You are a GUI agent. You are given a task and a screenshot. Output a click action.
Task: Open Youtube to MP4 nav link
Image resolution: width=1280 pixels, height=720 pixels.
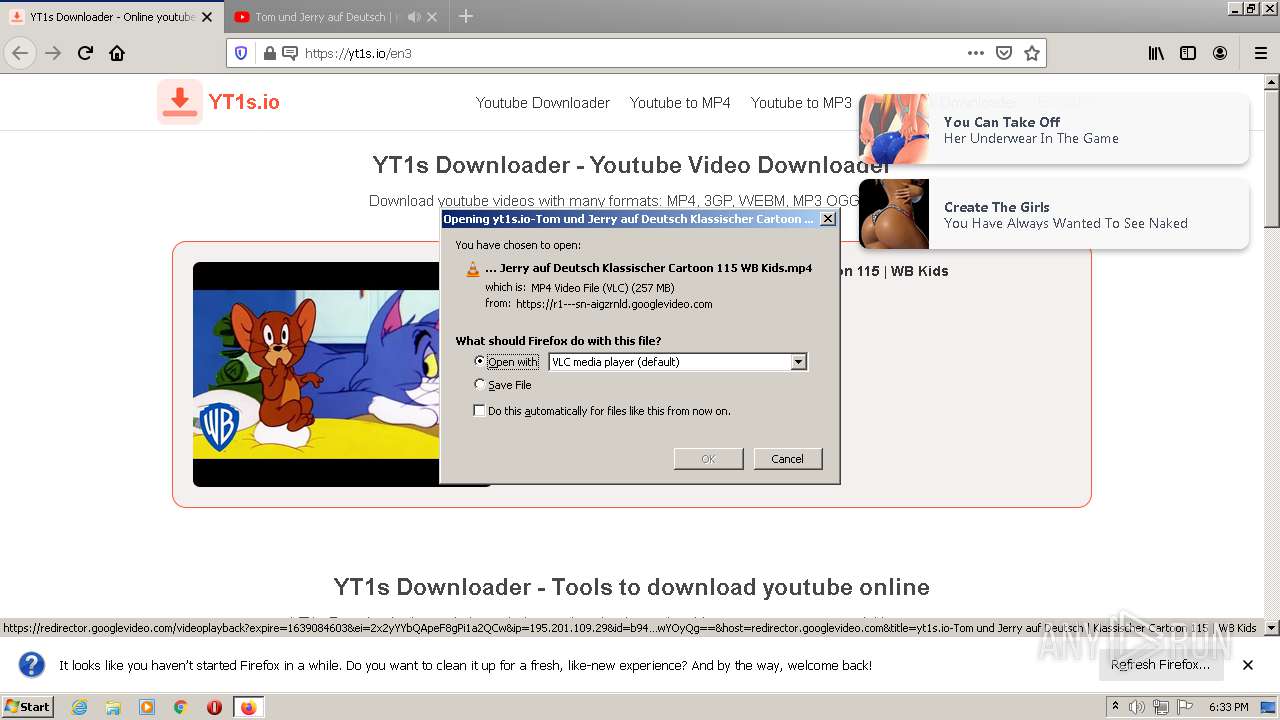point(680,103)
